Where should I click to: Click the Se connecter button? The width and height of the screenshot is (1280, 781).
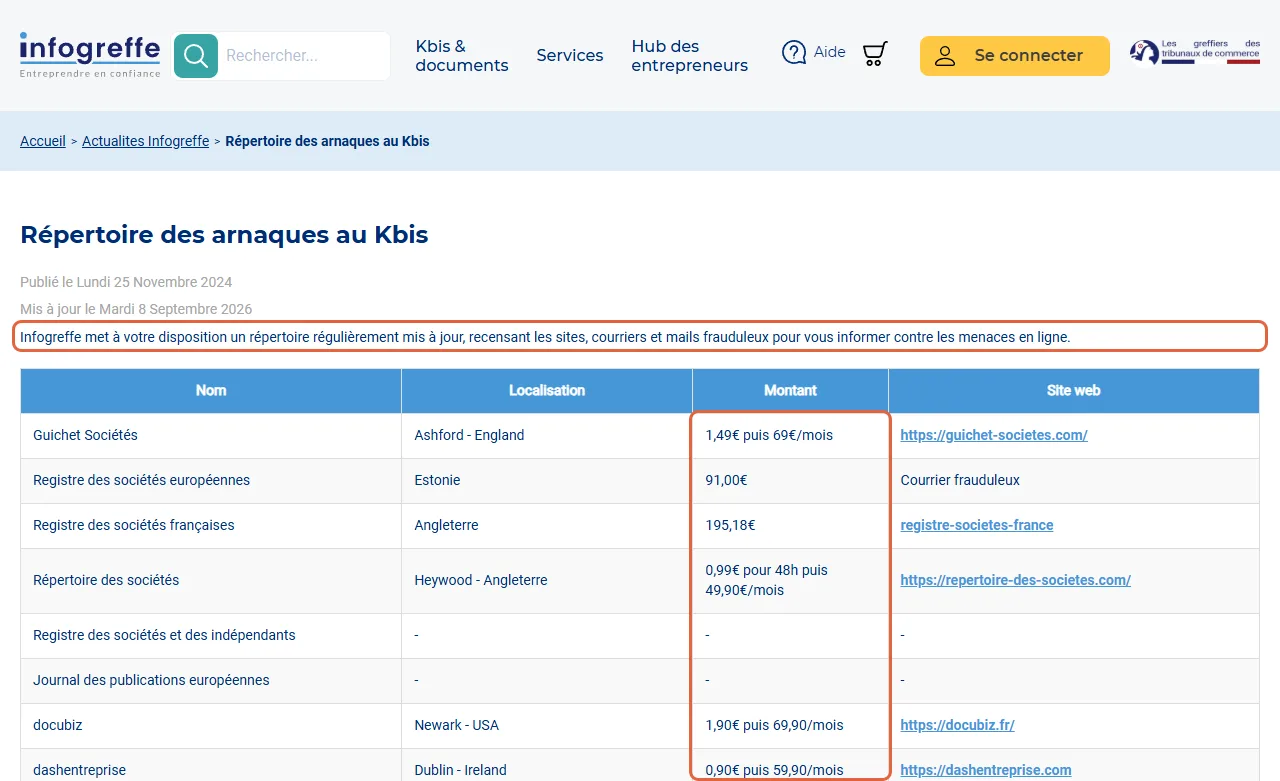[x=1015, y=56]
